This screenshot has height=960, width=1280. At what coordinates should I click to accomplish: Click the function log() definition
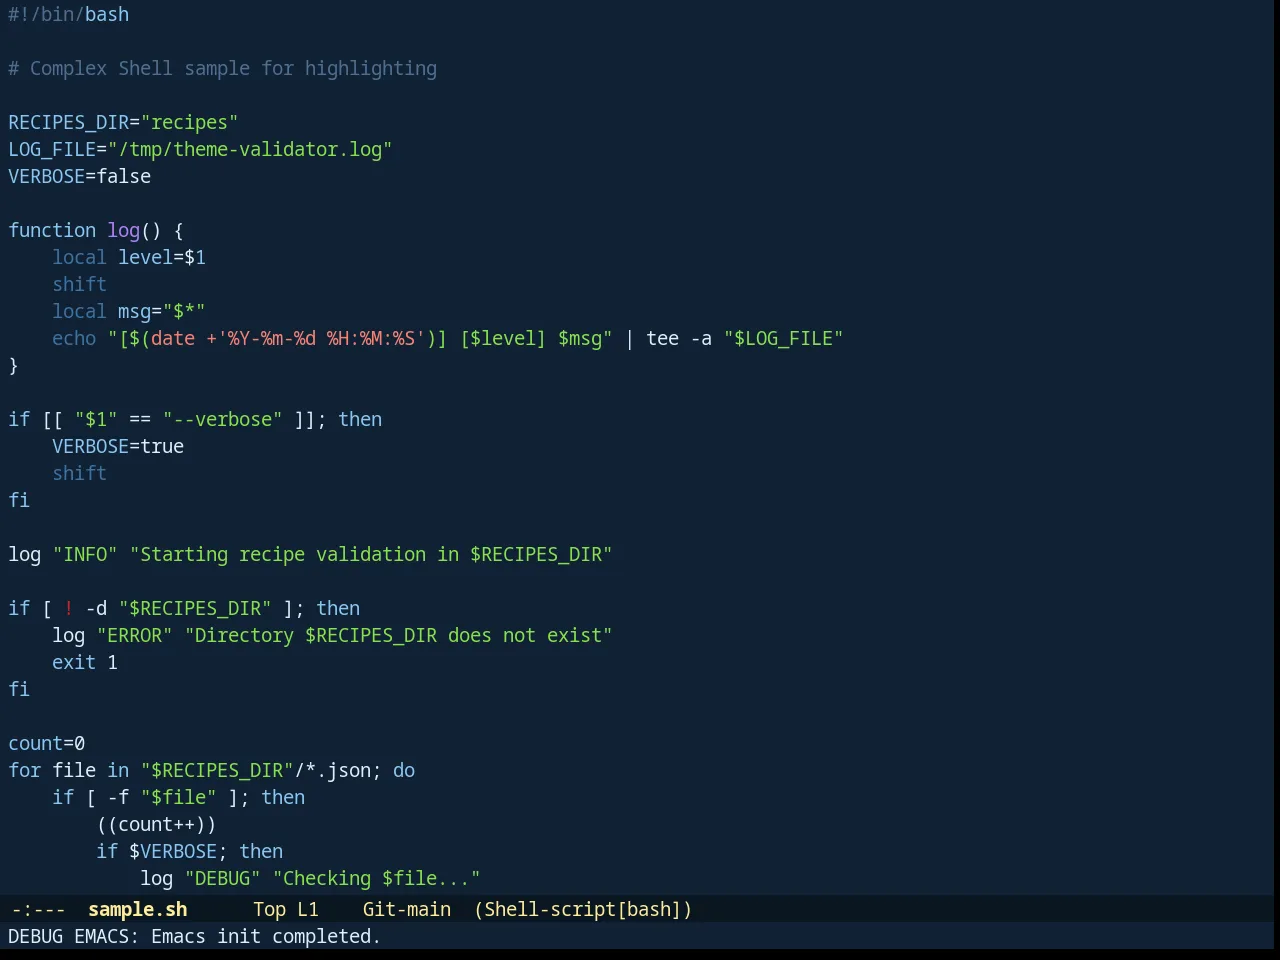click(x=96, y=230)
